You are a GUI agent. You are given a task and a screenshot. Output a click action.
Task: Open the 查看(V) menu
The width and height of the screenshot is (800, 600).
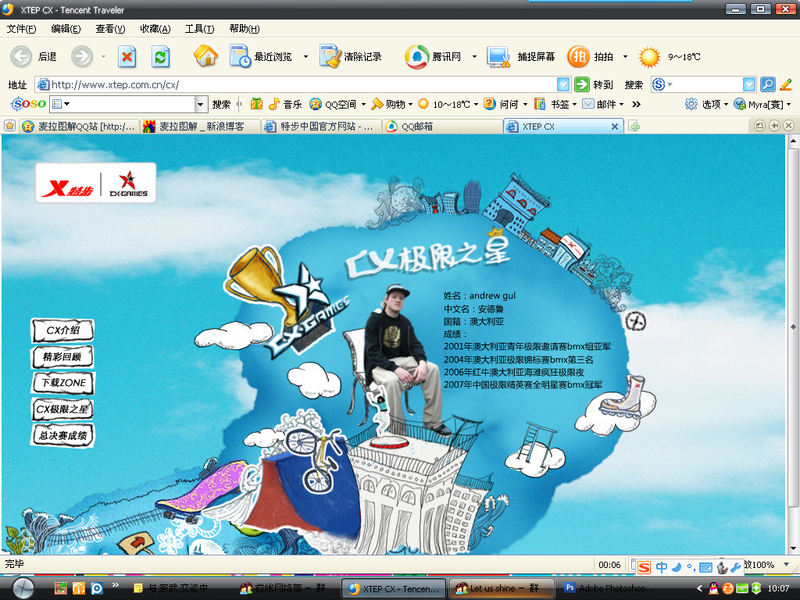(110, 29)
